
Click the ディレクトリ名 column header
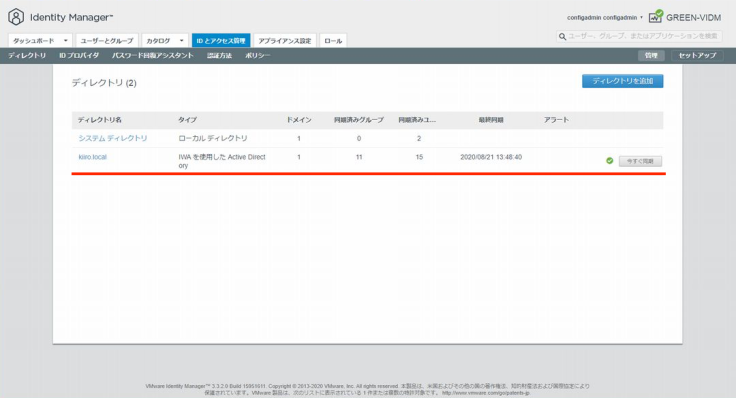100,120
